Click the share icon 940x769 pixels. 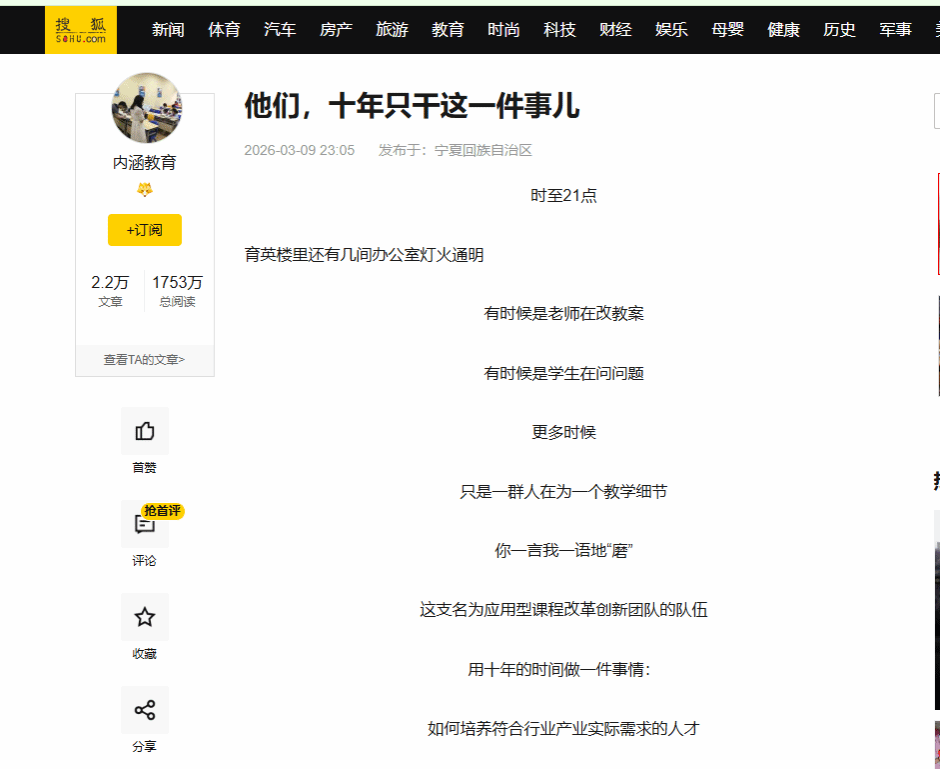point(145,710)
